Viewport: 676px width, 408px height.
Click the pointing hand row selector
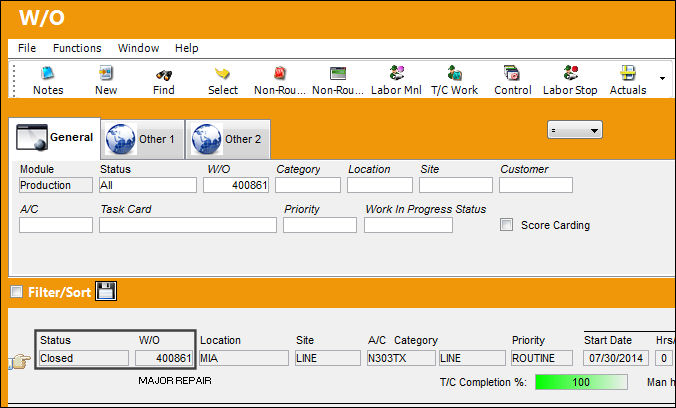[x=20, y=361]
